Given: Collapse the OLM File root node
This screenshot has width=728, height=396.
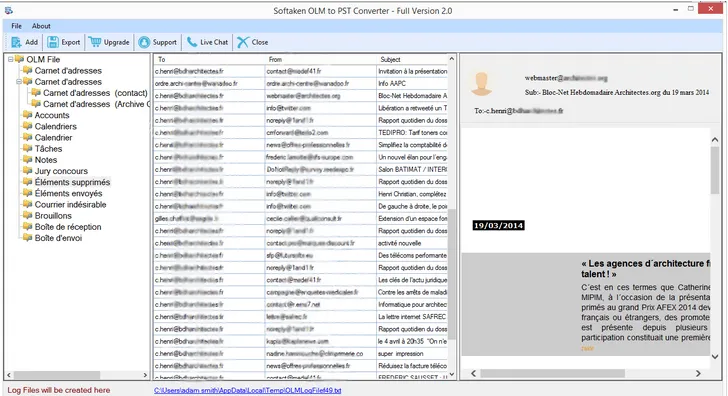Looking at the screenshot, I should (x=10, y=59).
